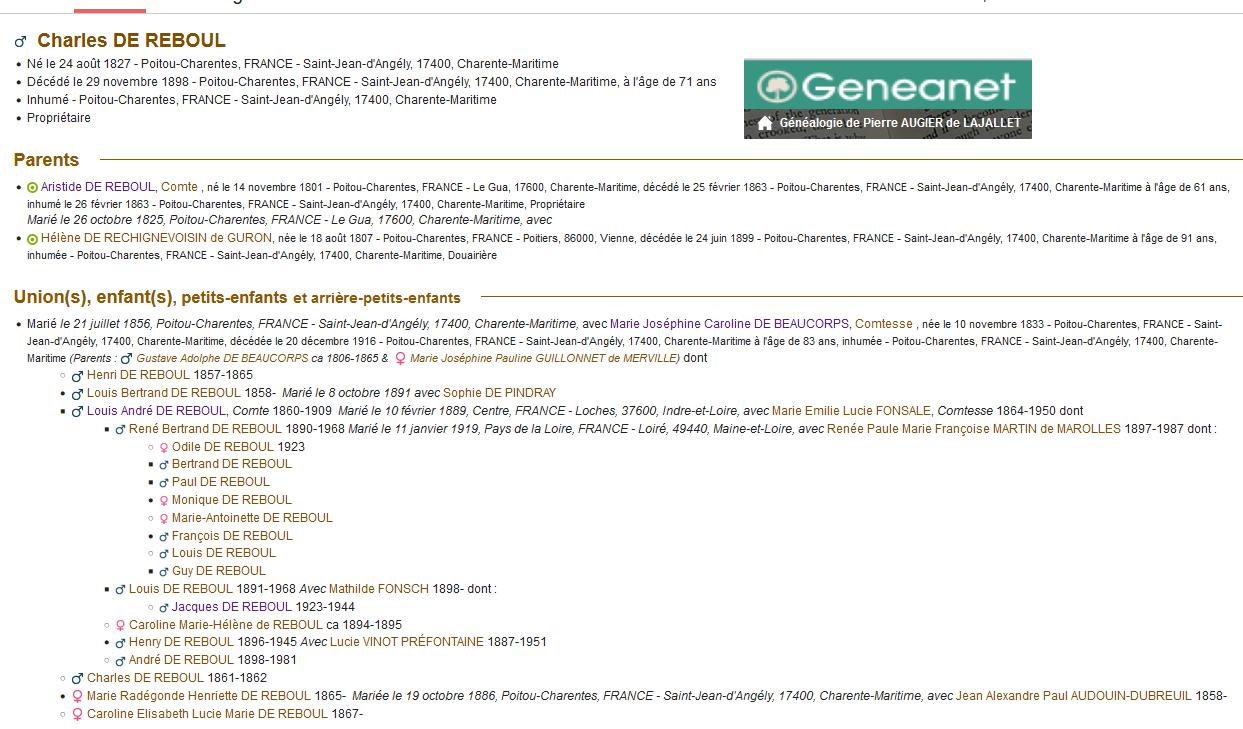Open Marie Radégonde Henriette DE REBOUL link
Screen dimensions: 1243x729
pyautogui.click(x=199, y=696)
